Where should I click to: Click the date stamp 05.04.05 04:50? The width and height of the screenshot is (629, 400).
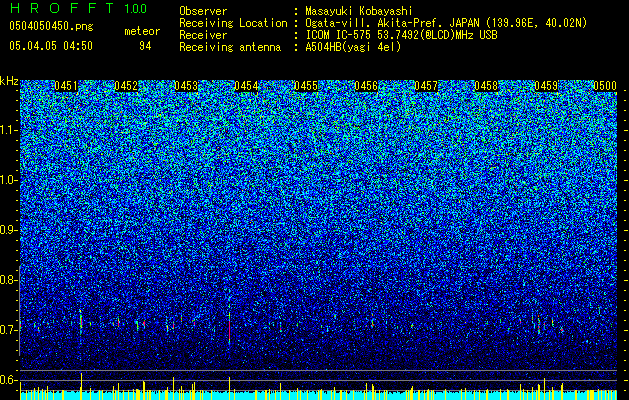click(51, 46)
